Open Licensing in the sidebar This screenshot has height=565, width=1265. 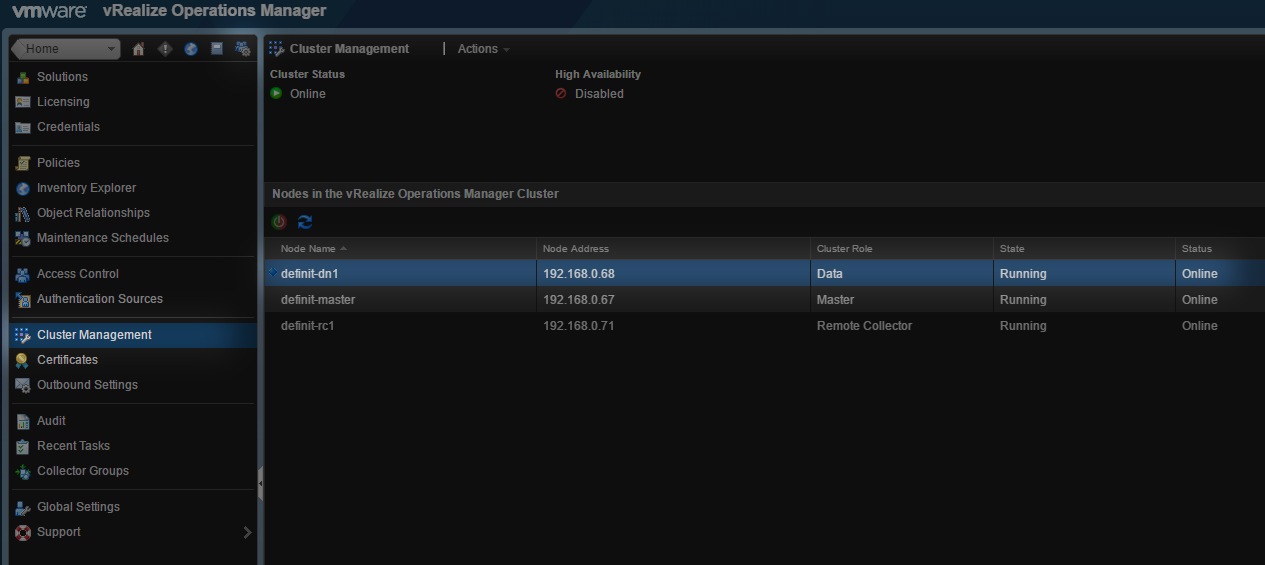pos(63,102)
